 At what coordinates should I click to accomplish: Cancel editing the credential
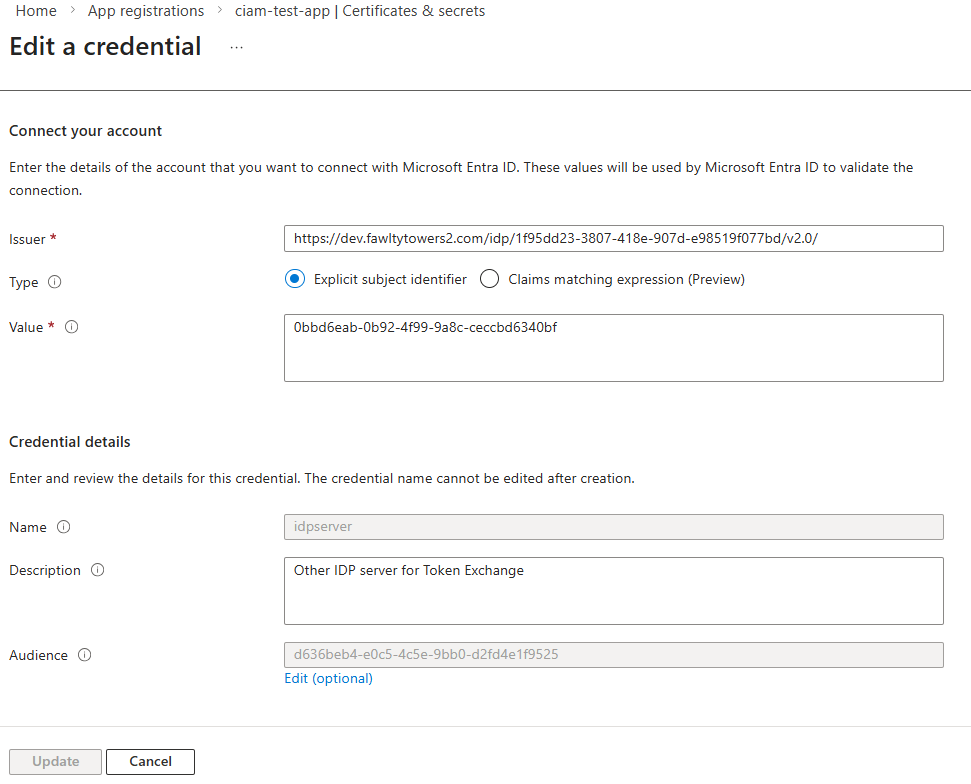click(150, 762)
